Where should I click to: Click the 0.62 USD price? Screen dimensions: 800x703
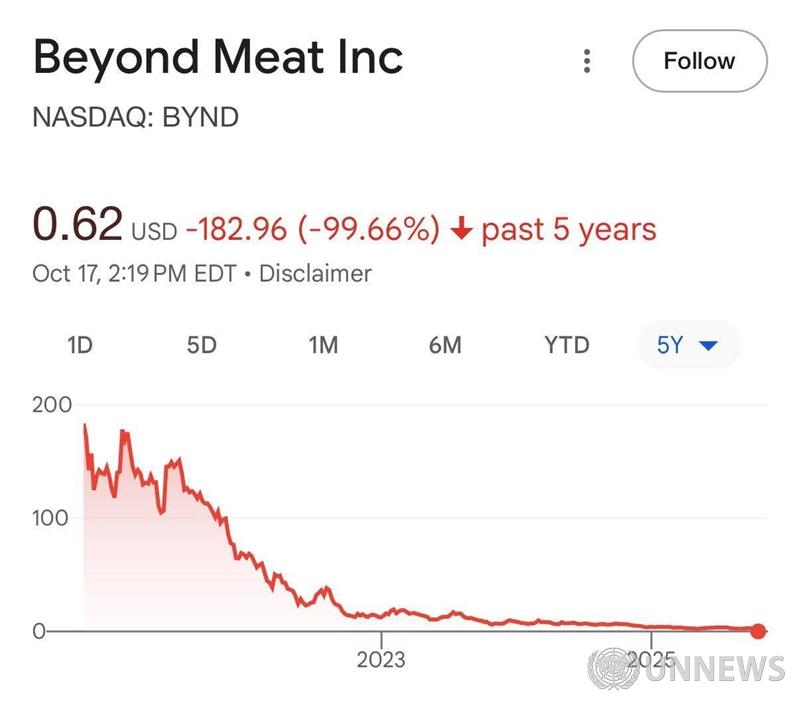point(78,225)
